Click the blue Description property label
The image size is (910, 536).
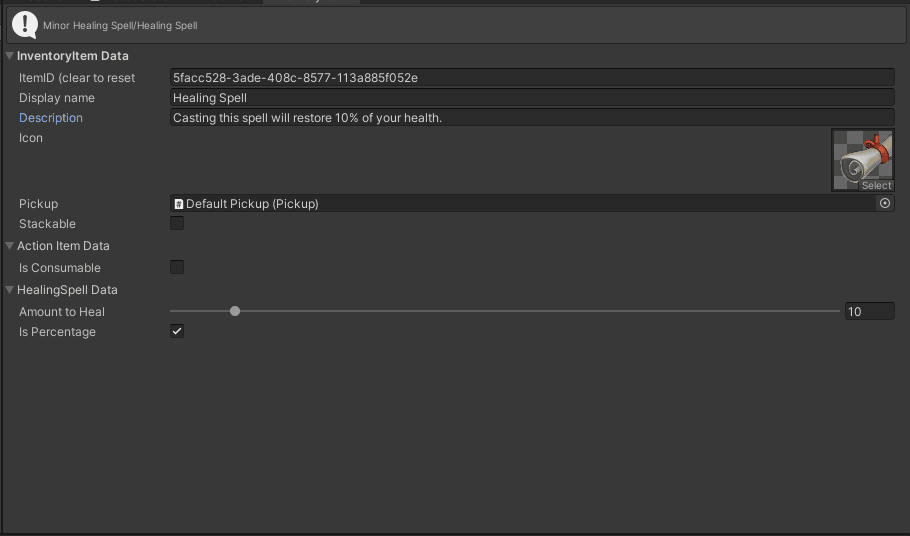coord(51,118)
